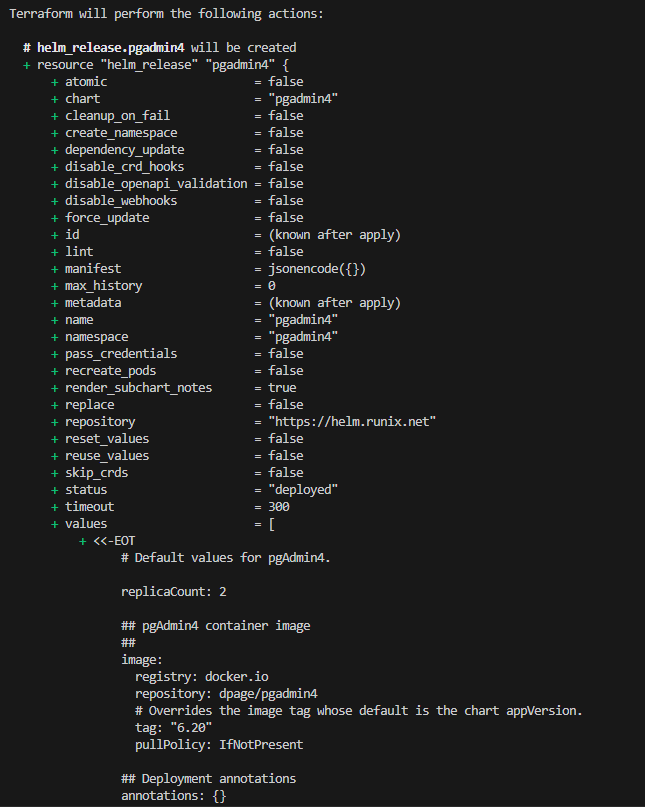Click the timeout value 300
The image size is (645, 807).
(279, 507)
